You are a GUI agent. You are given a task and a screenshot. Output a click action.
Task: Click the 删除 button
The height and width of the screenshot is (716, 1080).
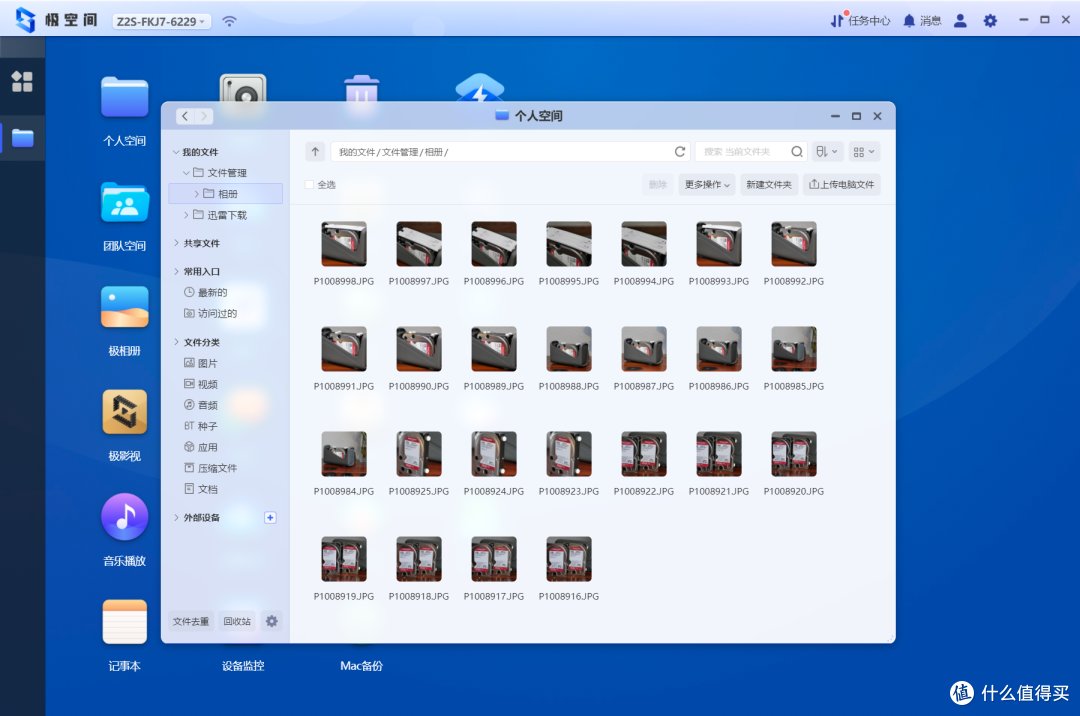point(658,185)
